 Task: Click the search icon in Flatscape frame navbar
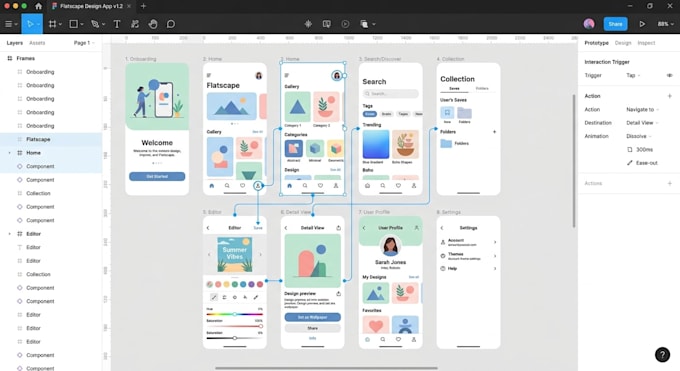point(227,185)
